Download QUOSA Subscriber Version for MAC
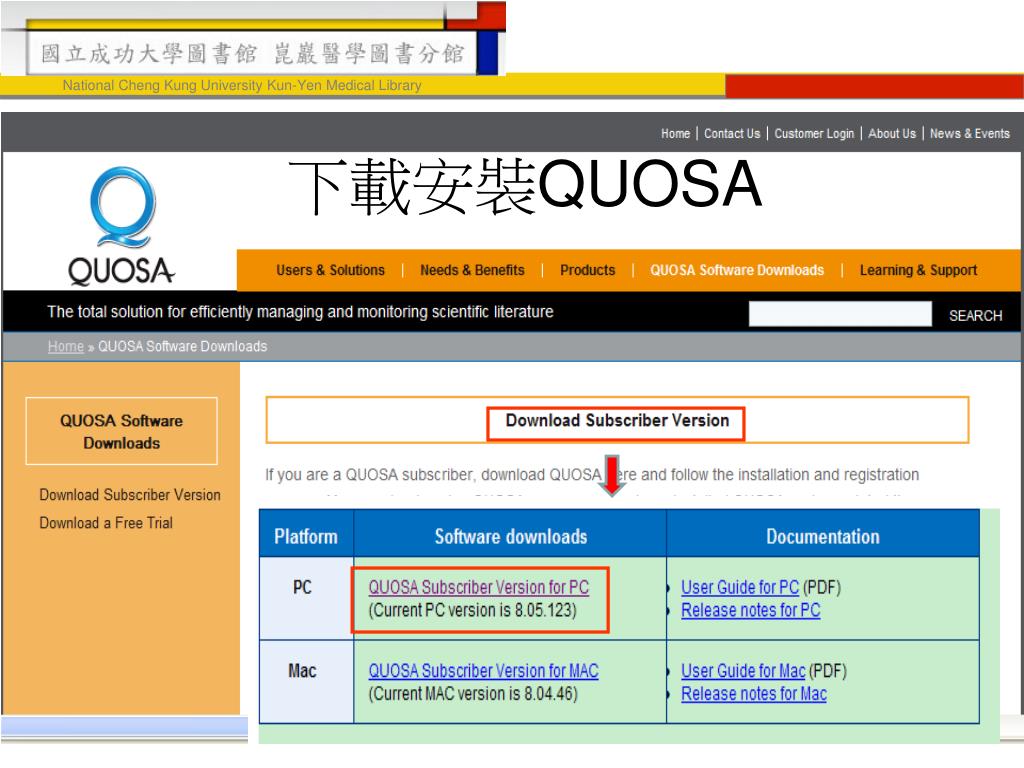The height and width of the screenshot is (768, 1024). pyautogui.click(x=483, y=671)
